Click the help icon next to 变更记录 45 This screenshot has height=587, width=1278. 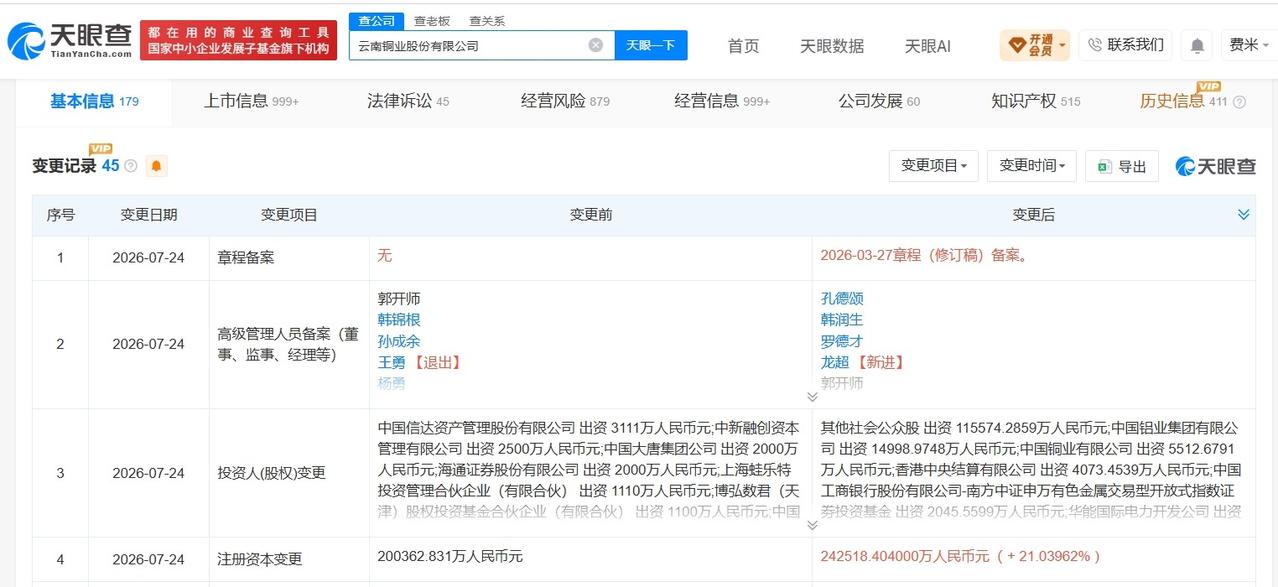(130, 166)
